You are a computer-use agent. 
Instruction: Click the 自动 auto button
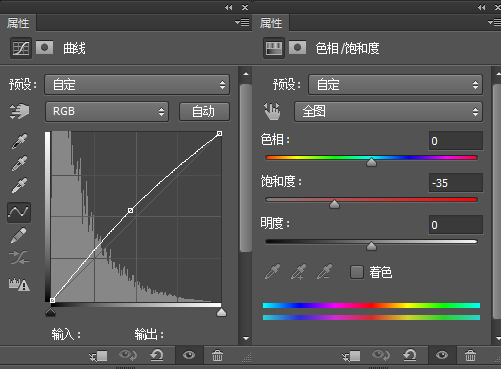204,112
